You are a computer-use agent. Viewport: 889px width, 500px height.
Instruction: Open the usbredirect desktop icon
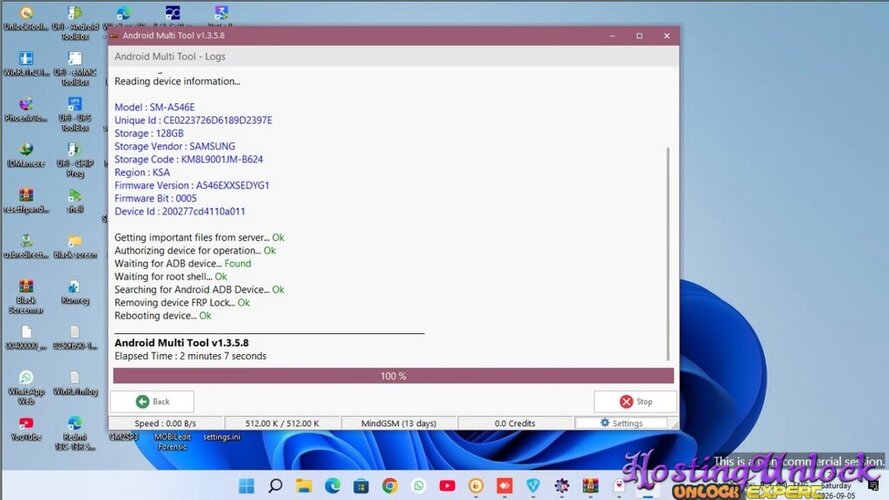coord(26,247)
